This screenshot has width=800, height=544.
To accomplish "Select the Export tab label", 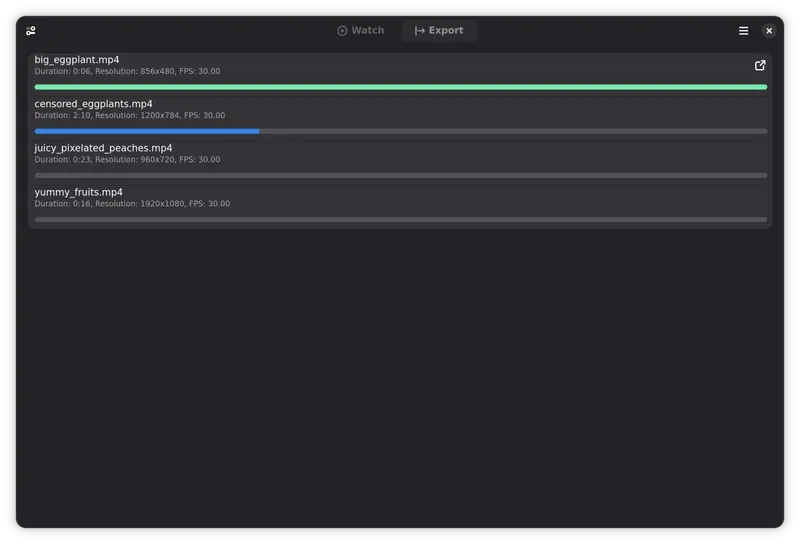I will pyautogui.click(x=446, y=31).
